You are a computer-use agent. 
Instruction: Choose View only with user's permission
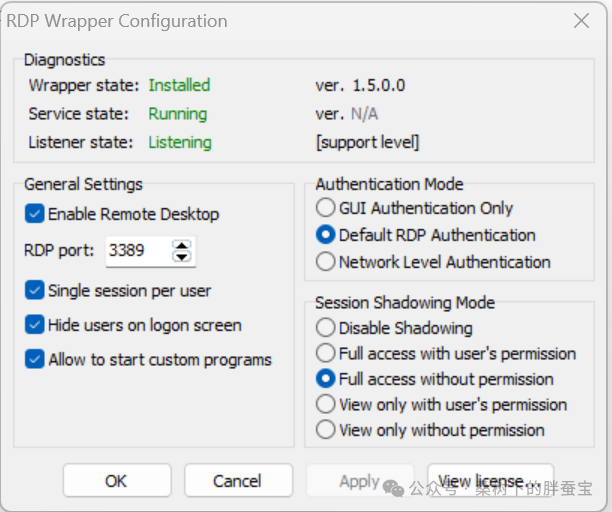[x=325, y=405]
